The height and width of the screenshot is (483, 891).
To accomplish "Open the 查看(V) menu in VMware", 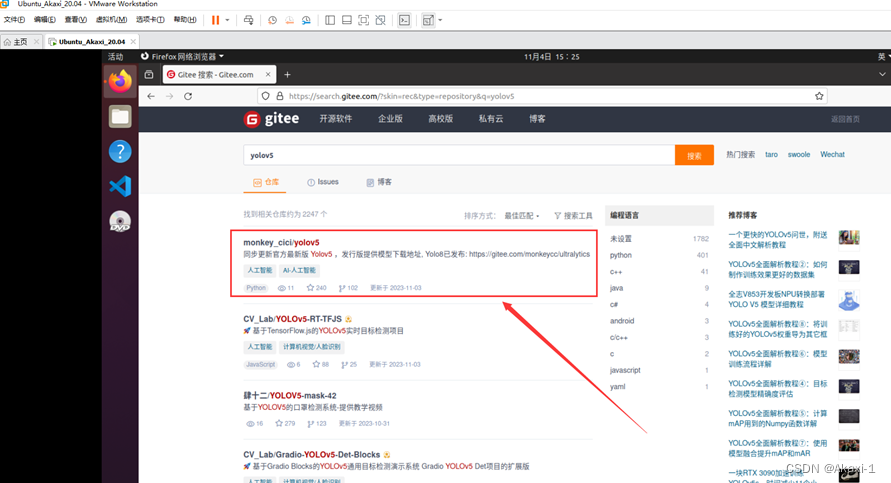I will click(76, 19).
